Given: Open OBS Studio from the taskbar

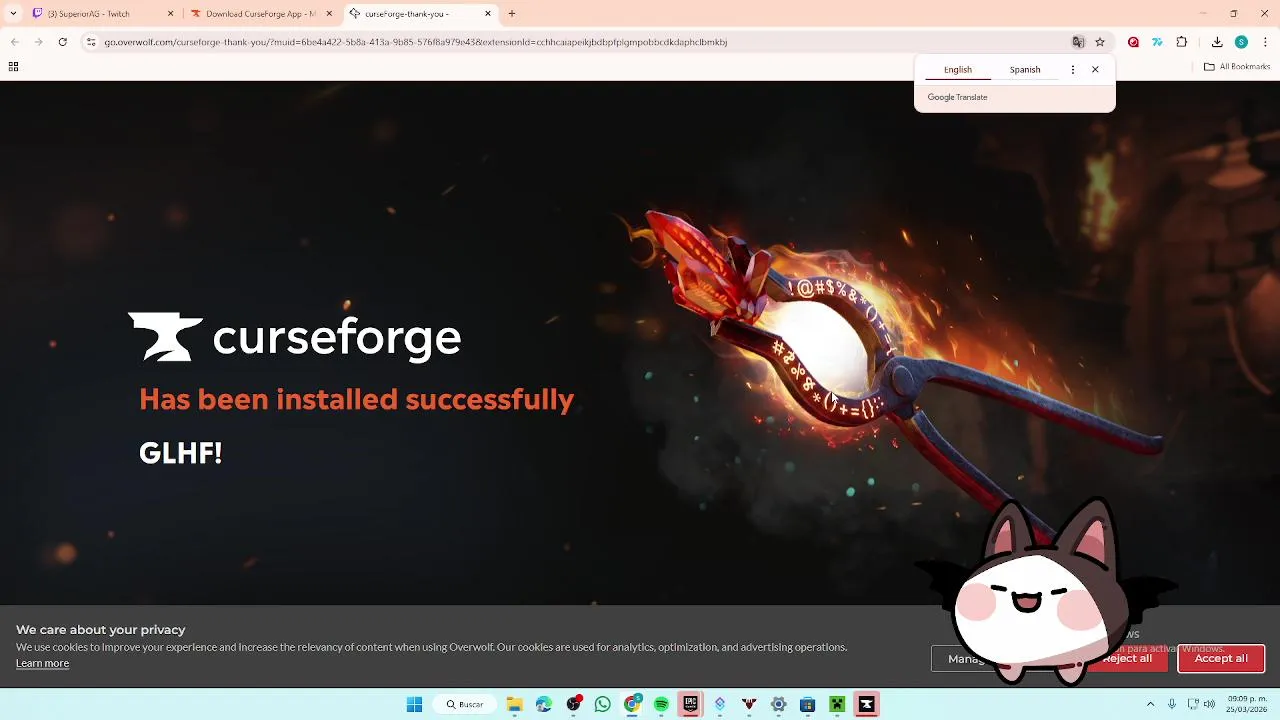Looking at the screenshot, I should [x=573, y=705].
